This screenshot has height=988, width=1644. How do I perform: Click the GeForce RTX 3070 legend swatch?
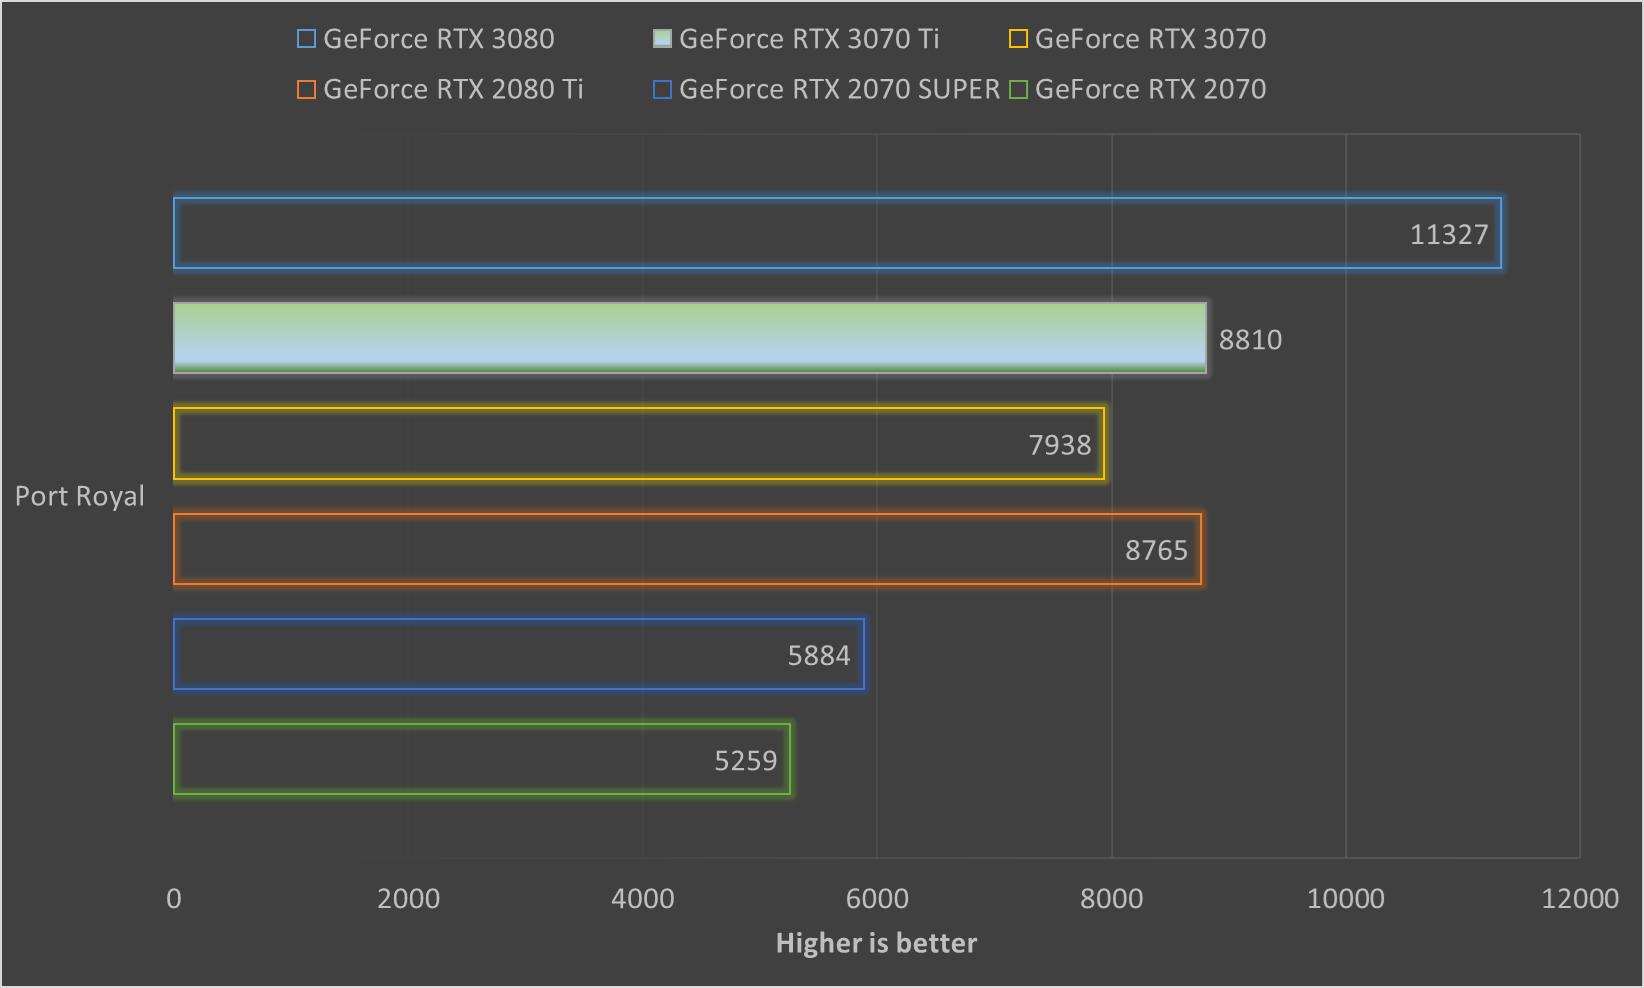coord(1017,38)
